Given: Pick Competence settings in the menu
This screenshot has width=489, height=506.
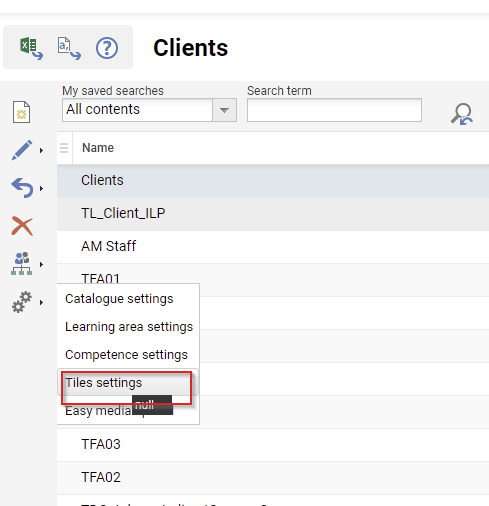Looking at the screenshot, I should tap(126, 355).
